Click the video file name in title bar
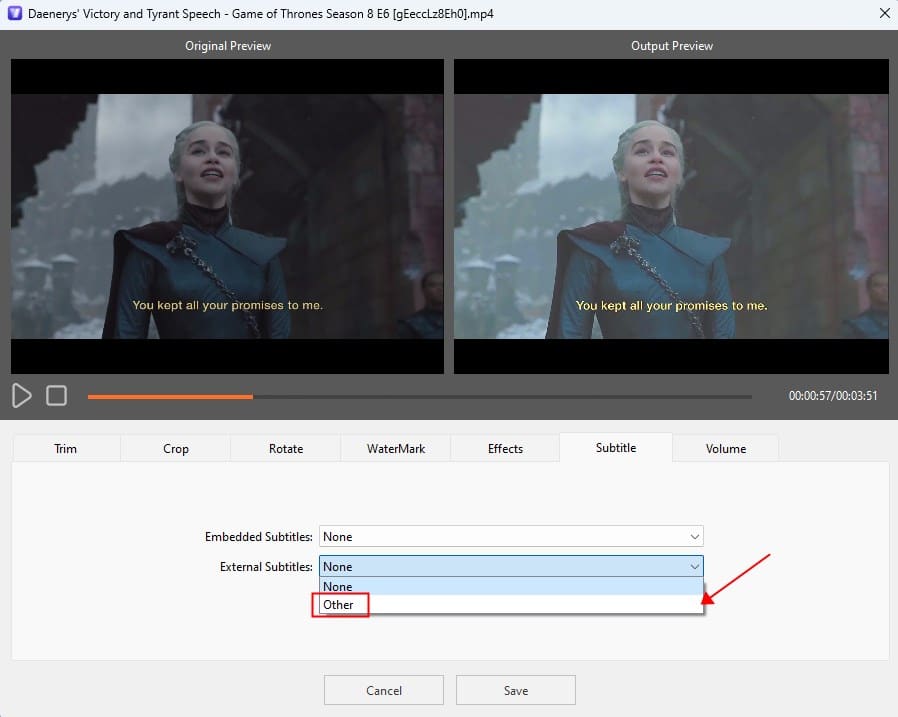 click(261, 14)
